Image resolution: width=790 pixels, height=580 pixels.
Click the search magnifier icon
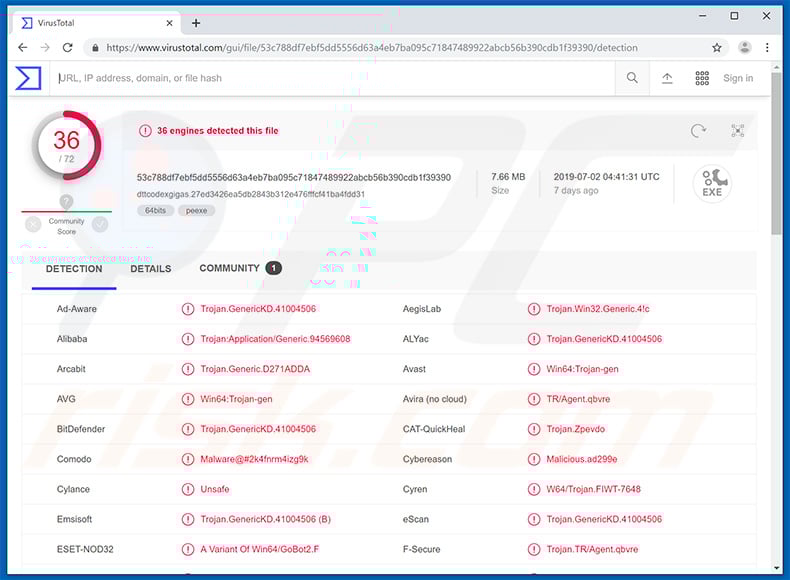632,78
